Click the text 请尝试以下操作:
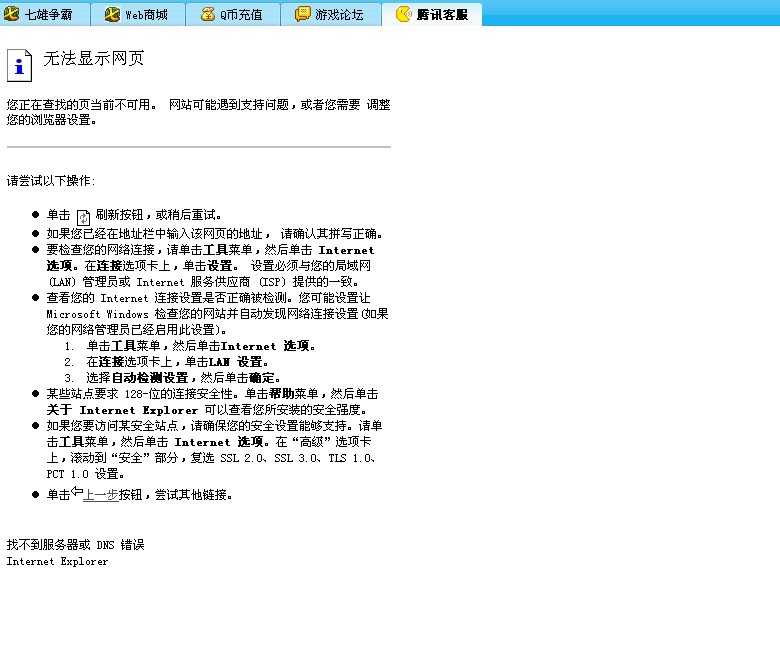Image resolution: width=780 pixels, height=660 pixels. tap(51, 181)
